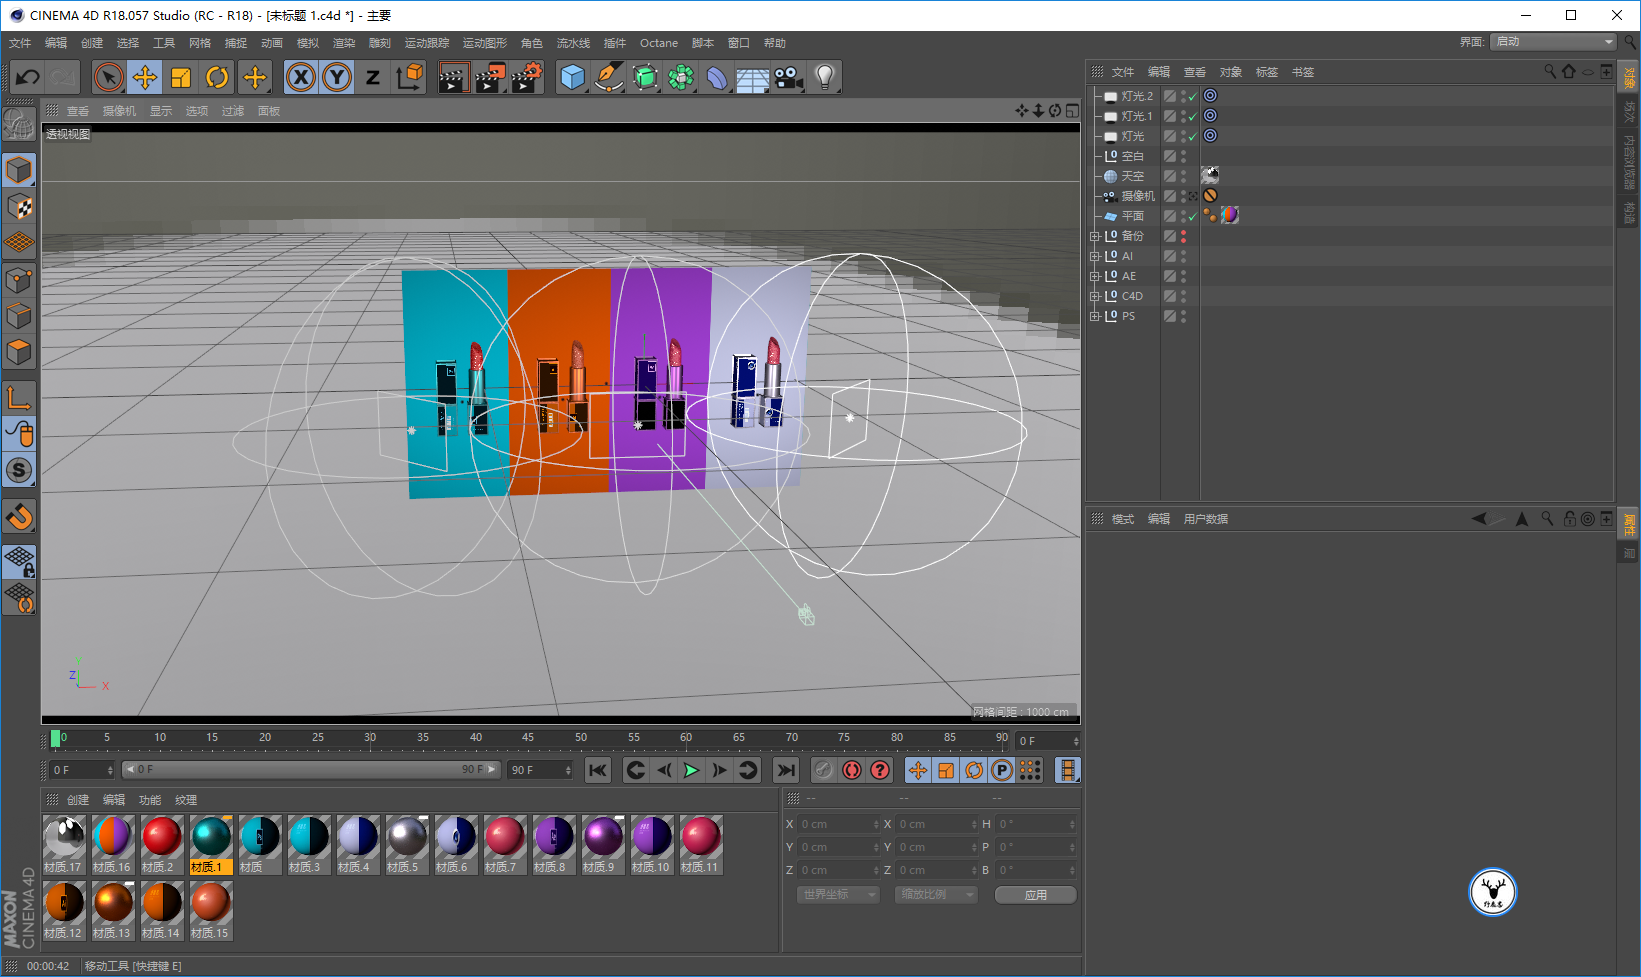Open the timeline help question icon
Image resolution: width=1641 pixels, height=977 pixels.
880,770
